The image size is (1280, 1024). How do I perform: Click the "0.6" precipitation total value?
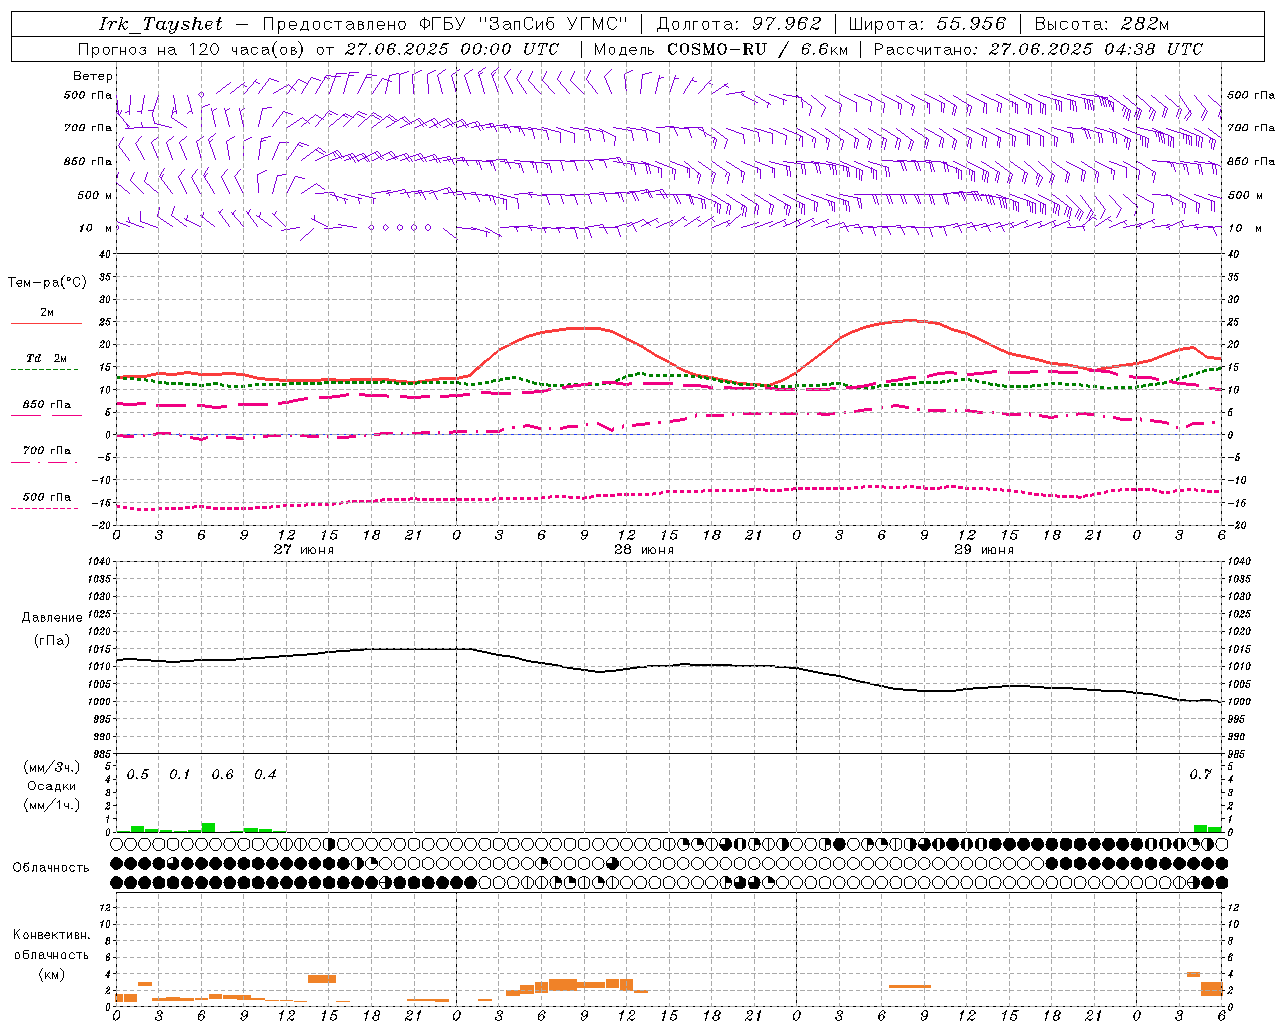click(222, 775)
